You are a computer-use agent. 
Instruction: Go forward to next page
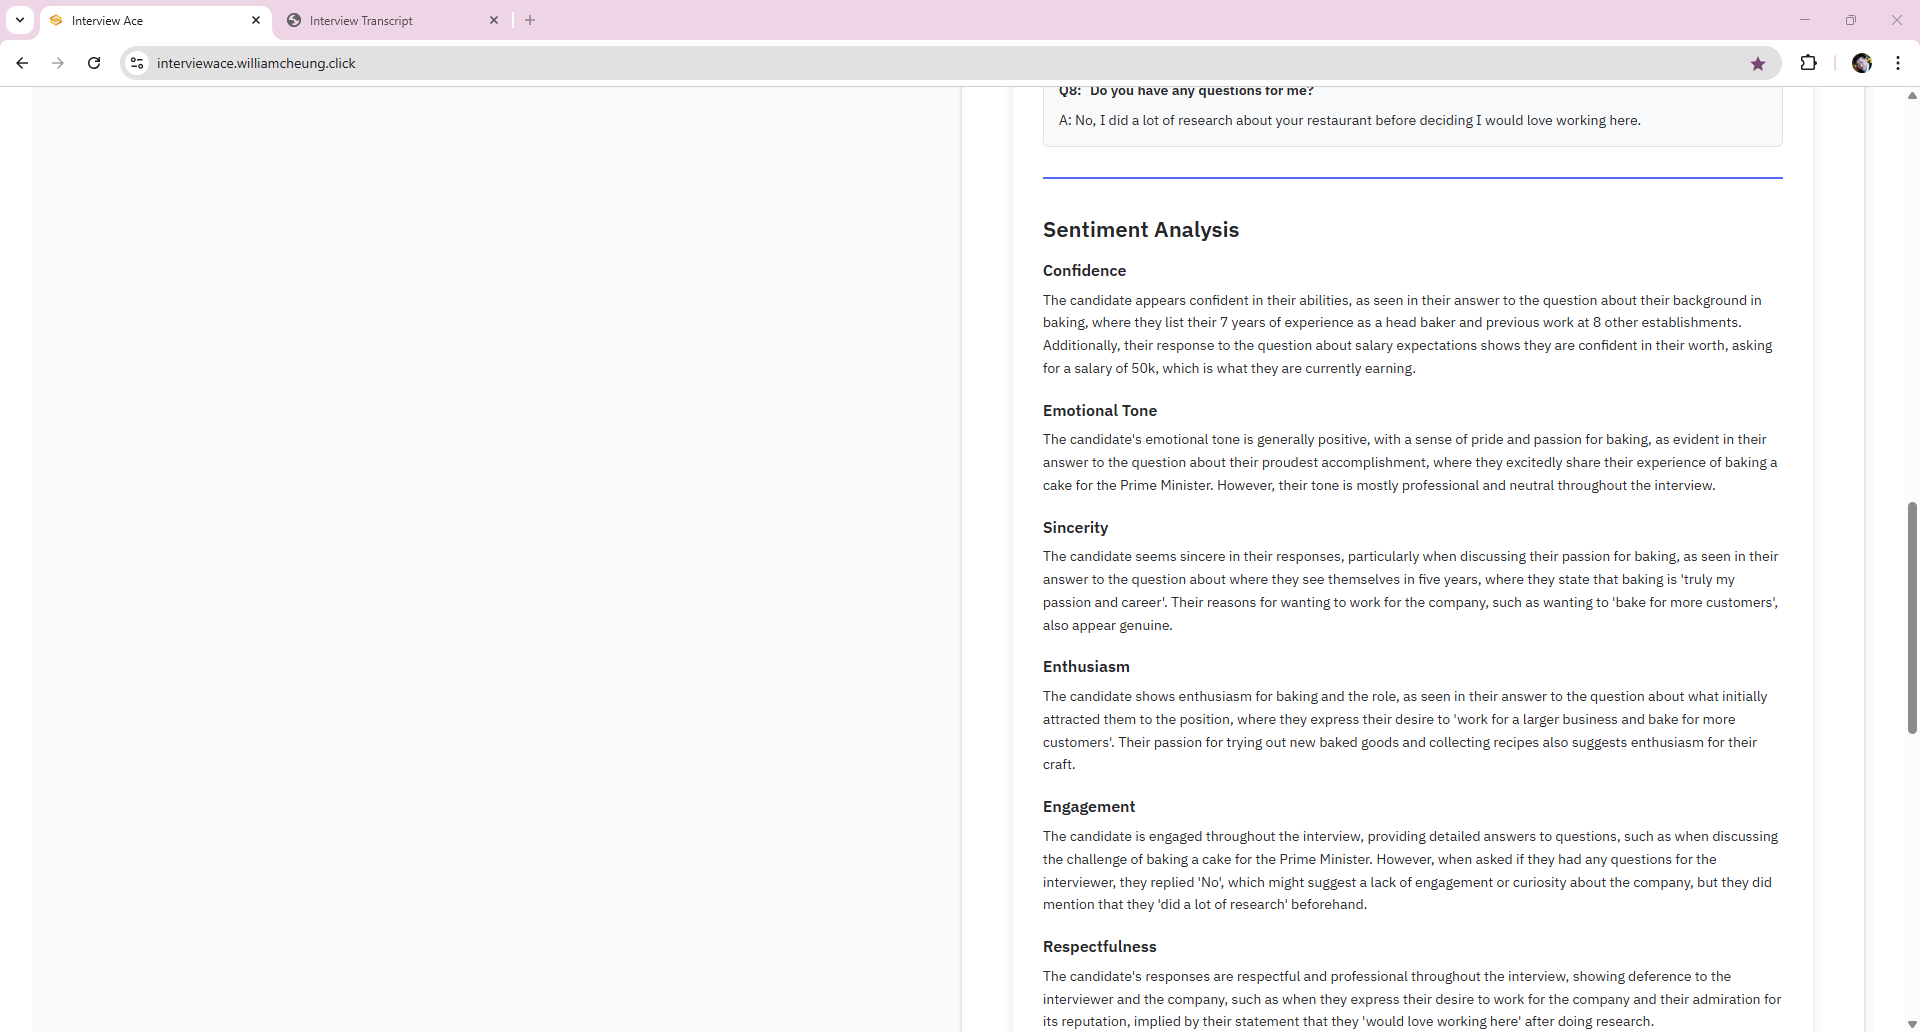[x=58, y=63]
